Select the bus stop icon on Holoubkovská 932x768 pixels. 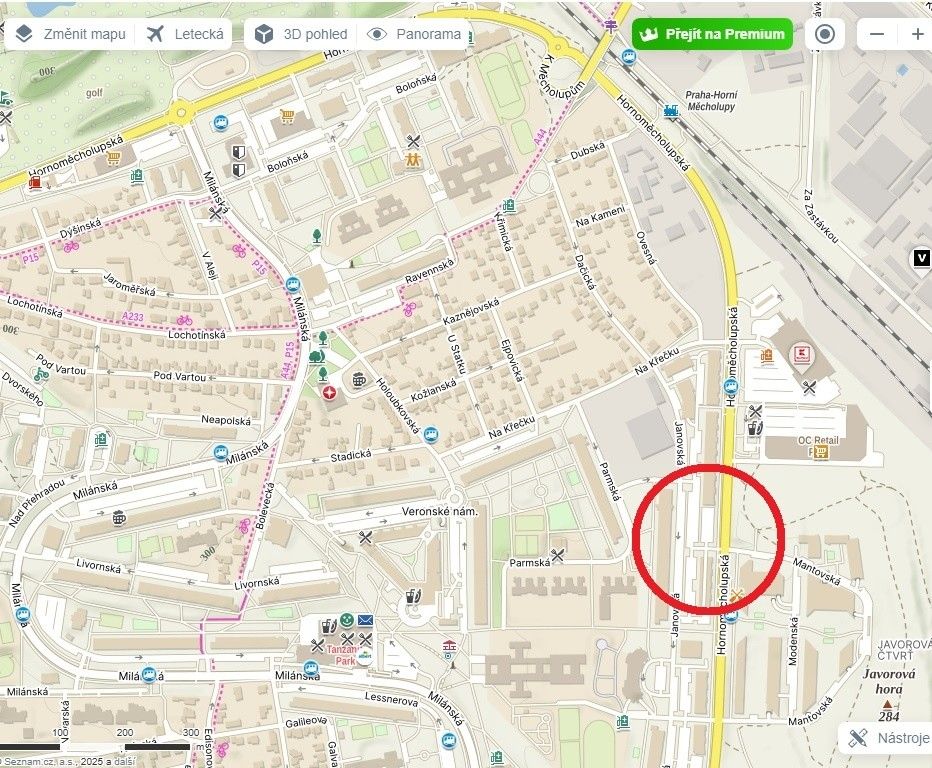pyautogui.click(x=430, y=435)
